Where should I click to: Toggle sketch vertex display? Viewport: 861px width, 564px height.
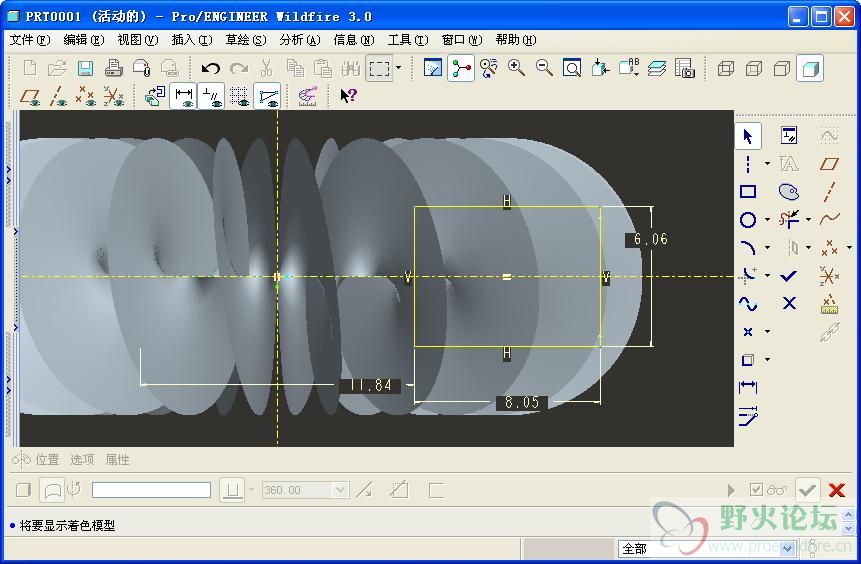coord(267,96)
